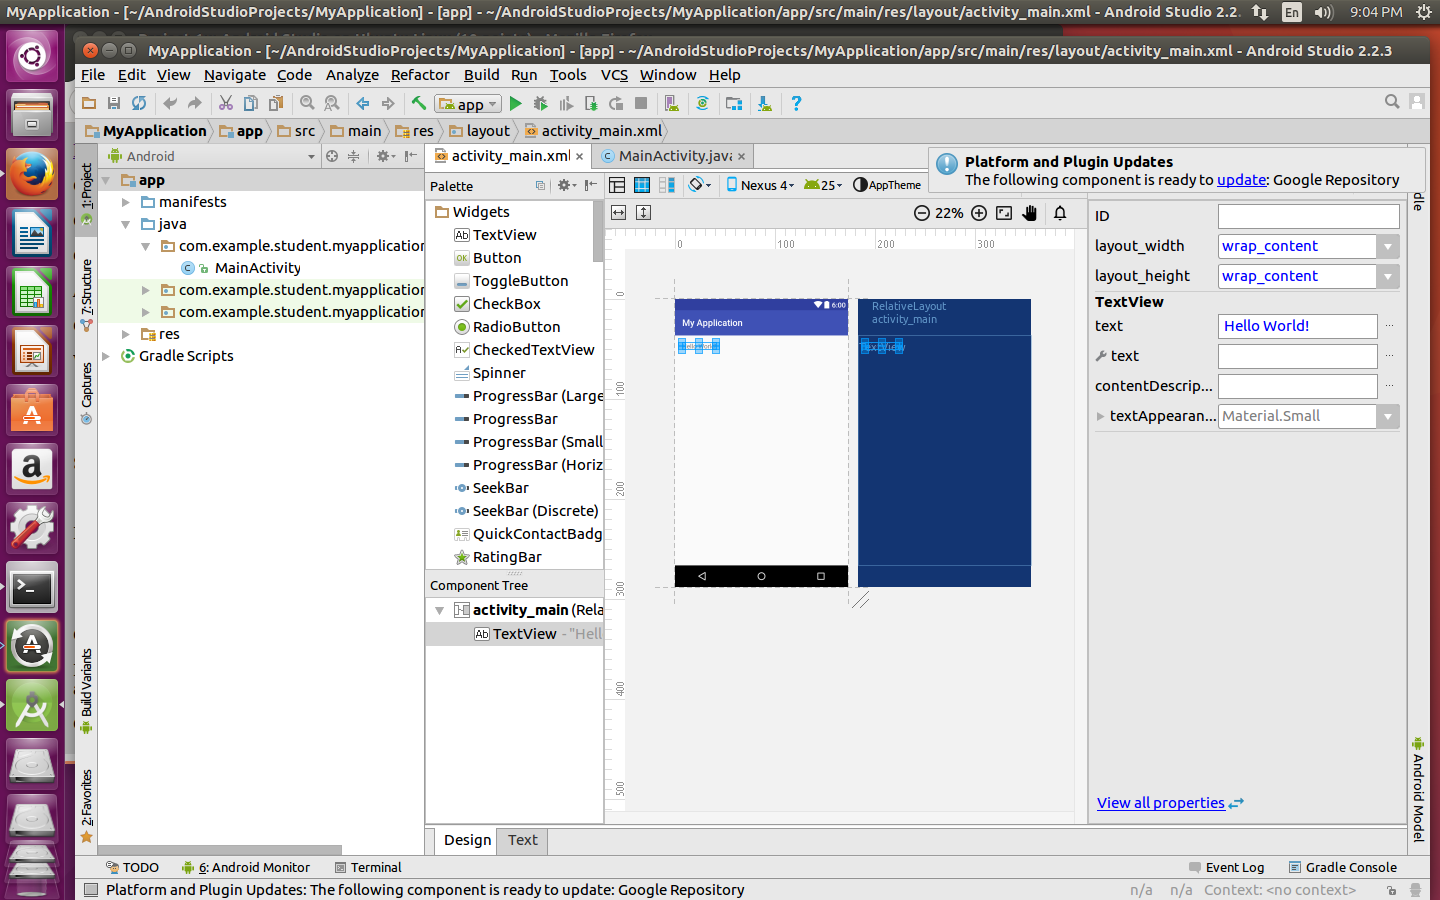The width and height of the screenshot is (1440, 900).
Task: Click the ID input field
Action: click(x=1308, y=216)
